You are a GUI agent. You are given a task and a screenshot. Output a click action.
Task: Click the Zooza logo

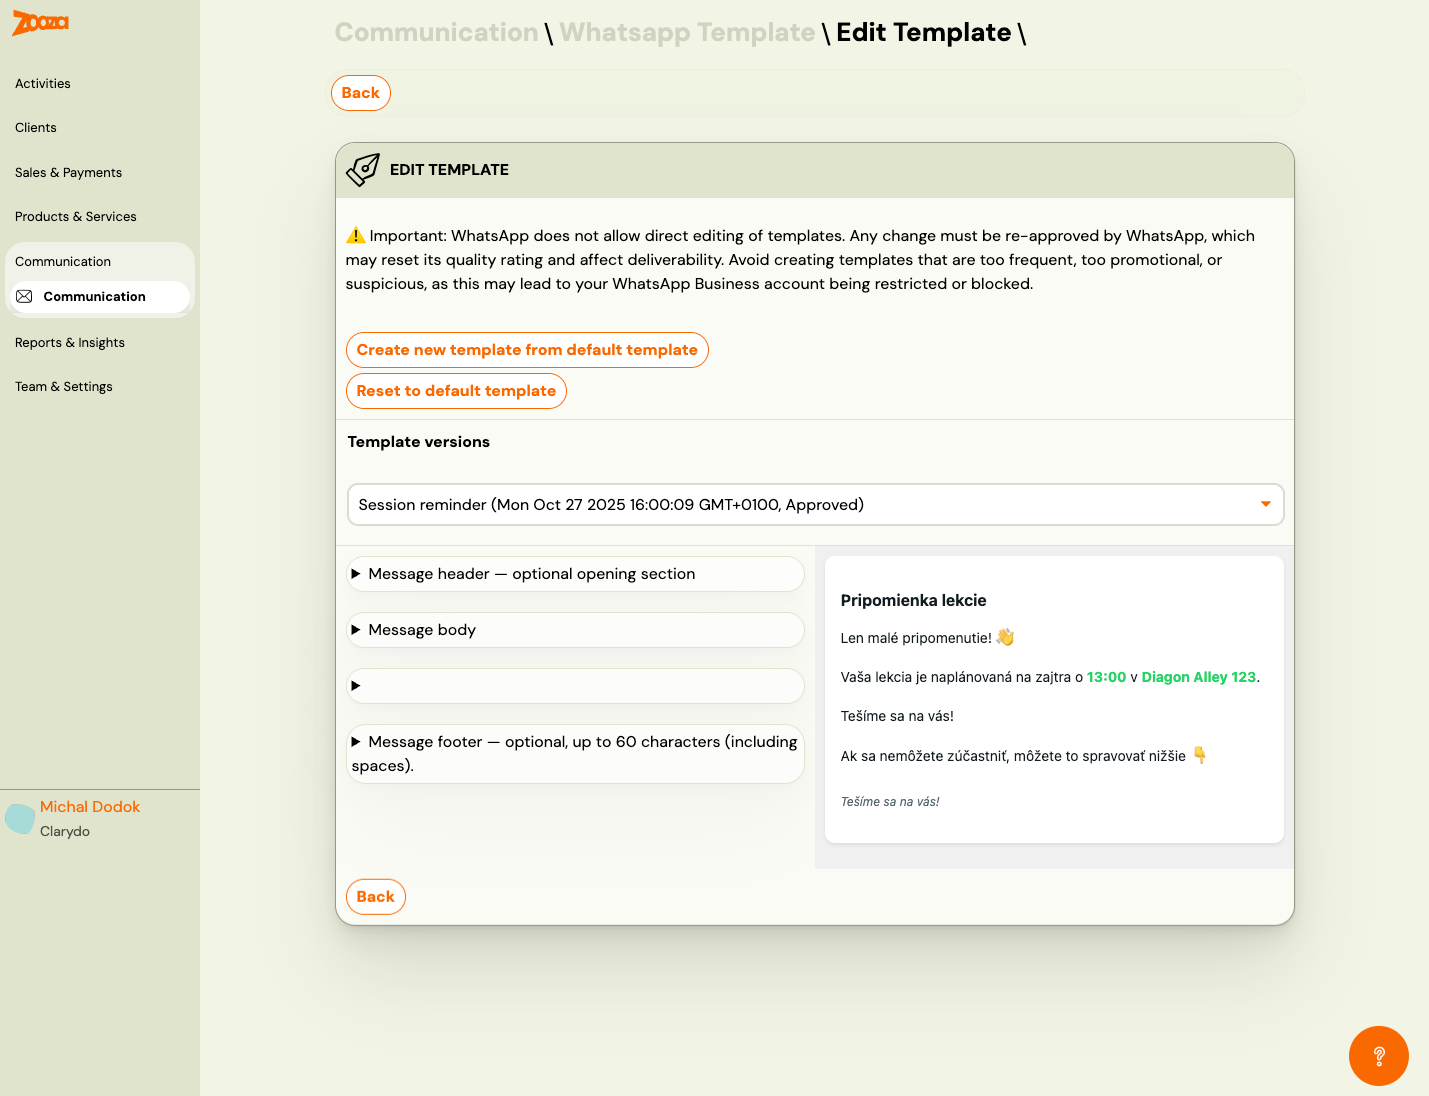[x=41, y=23]
